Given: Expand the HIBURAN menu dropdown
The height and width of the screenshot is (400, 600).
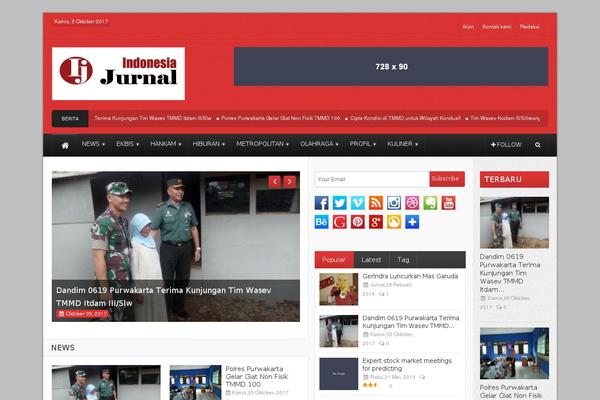Looking at the screenshot, I should pyautogui.click(x=209, y=144).
